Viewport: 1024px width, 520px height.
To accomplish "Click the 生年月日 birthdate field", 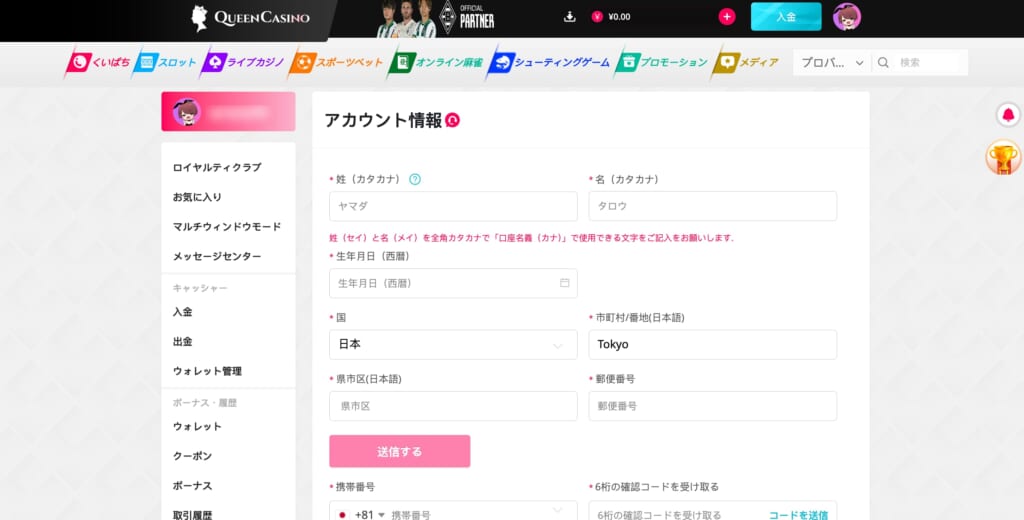I will (x=453, y=283).
